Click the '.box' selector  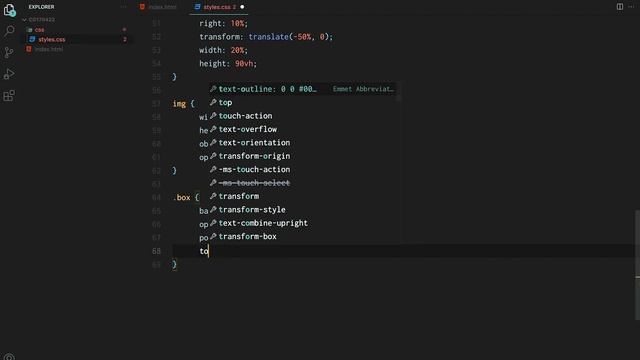182,198
